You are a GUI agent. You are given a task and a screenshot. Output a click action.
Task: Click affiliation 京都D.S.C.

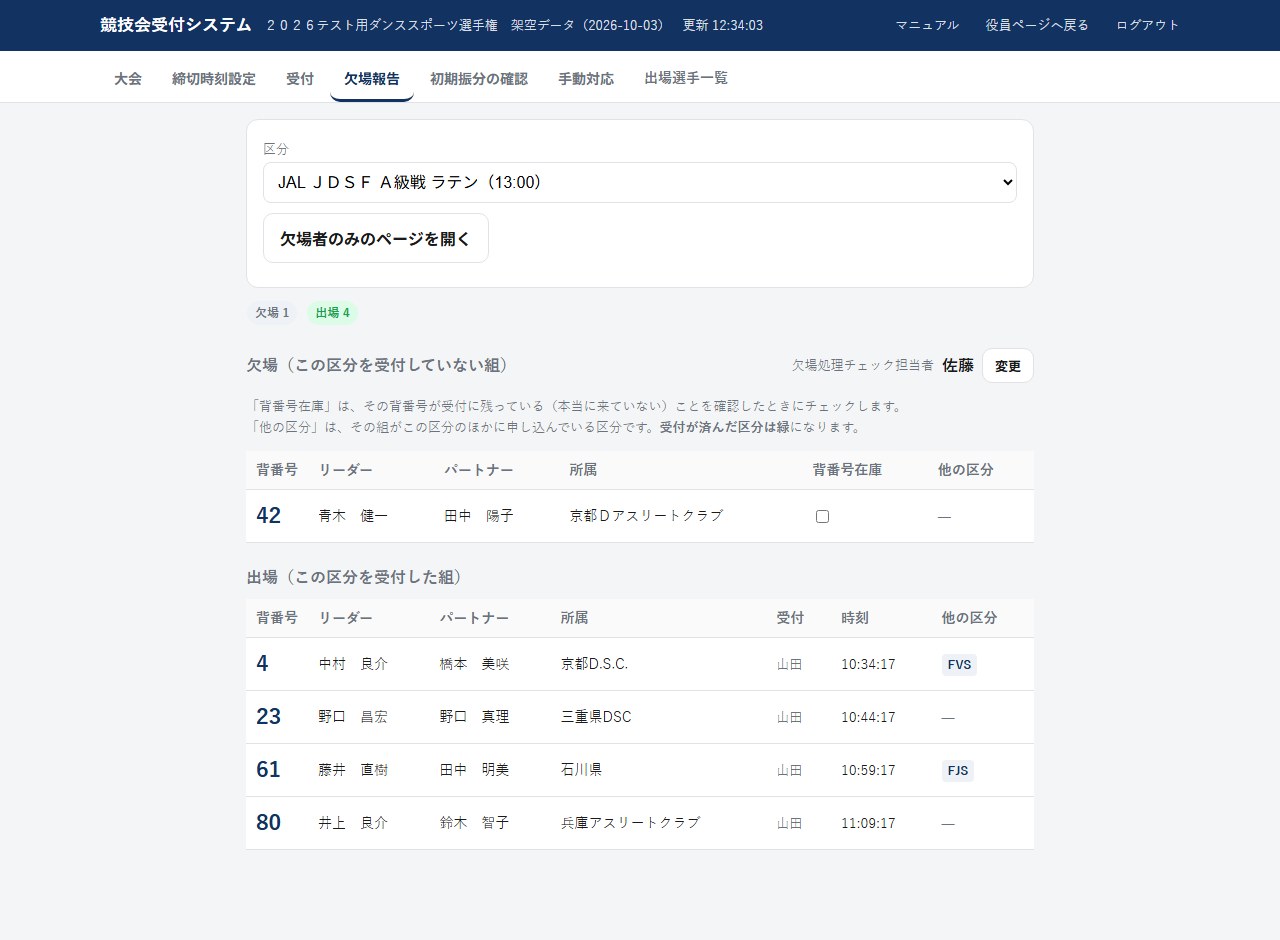(x=595, y=664)
